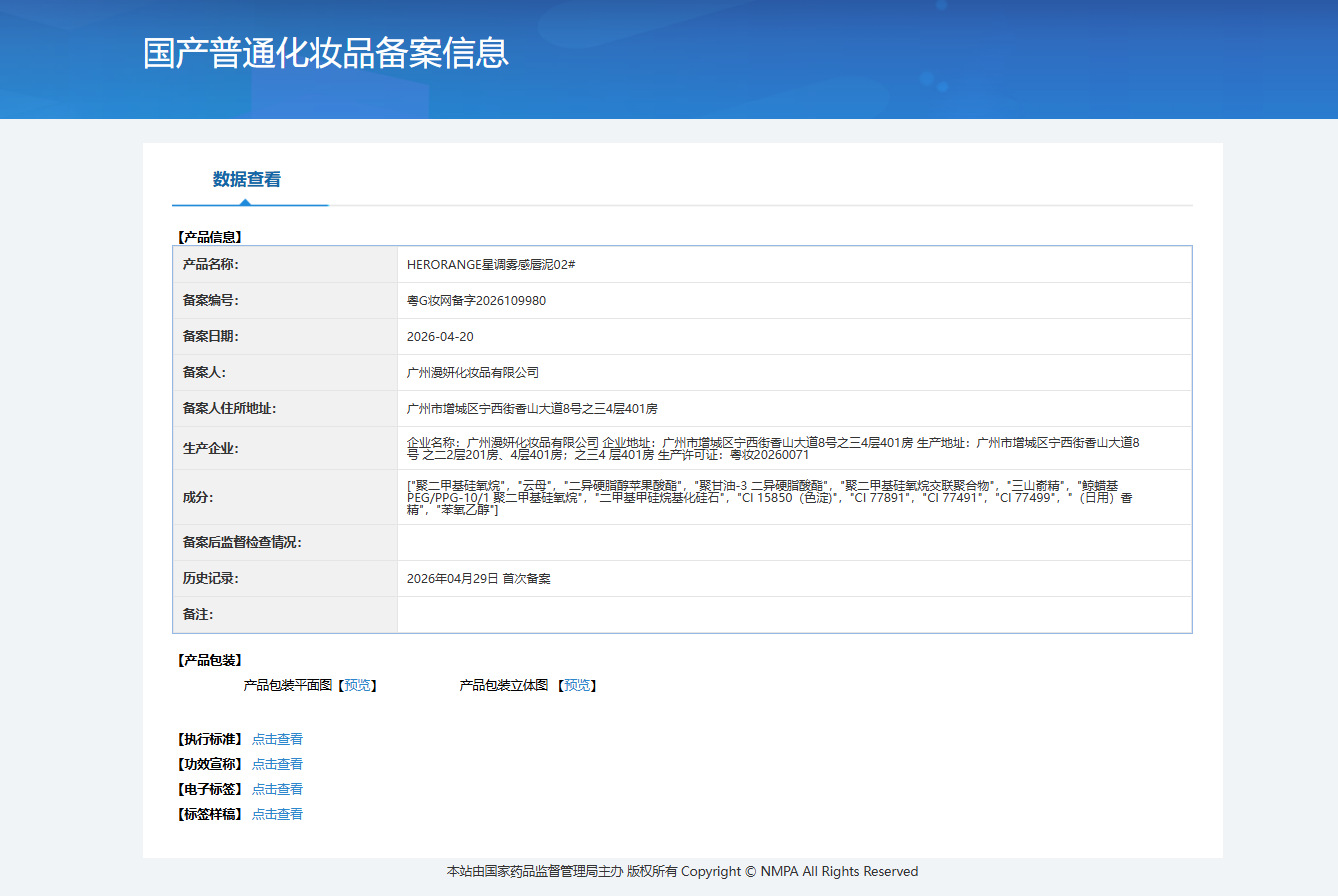1338x896 pixels.
Task: Preview the 产品包装立体图 image
Action: tap(577, 686)
